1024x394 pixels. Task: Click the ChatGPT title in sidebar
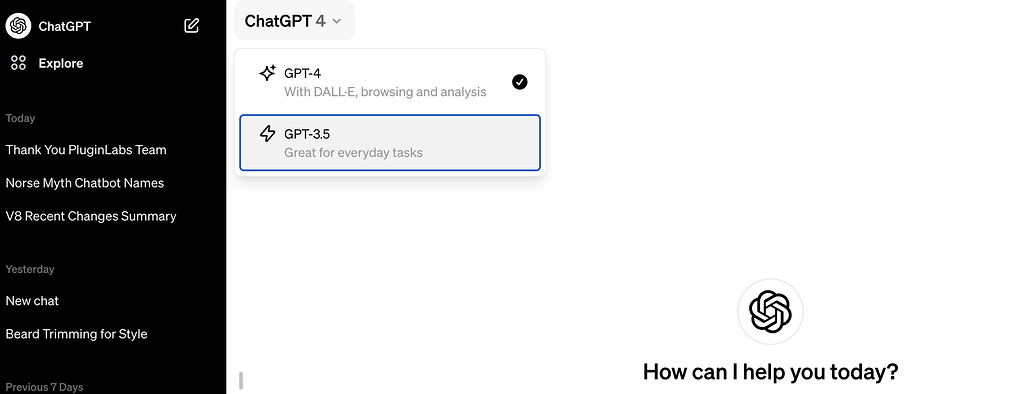pos(65,26)
